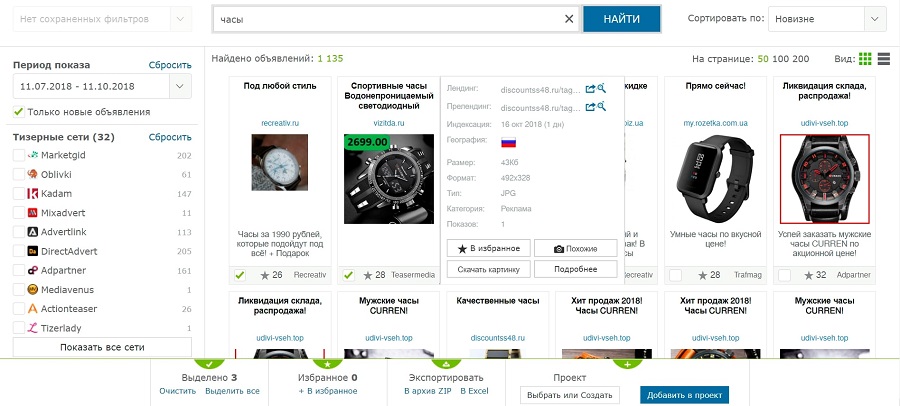Reset the 'Период показа' filter
Screen dimensions: 900x406
pos(170,65)
